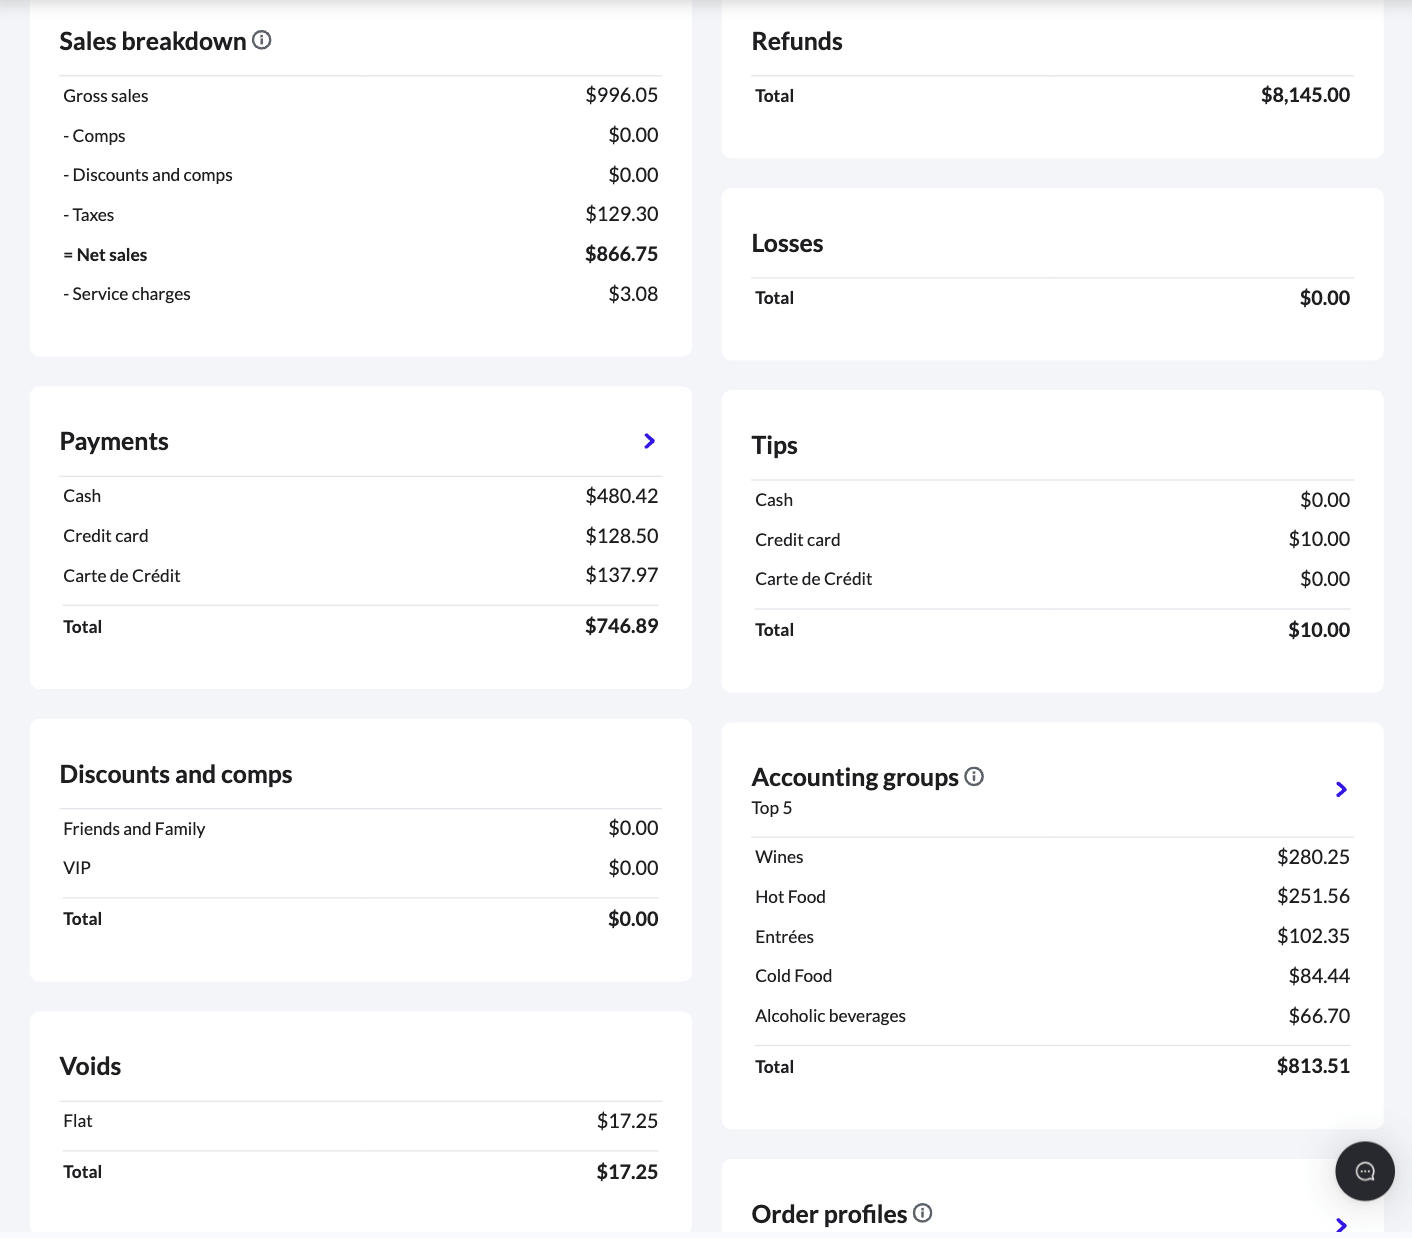Select the help icon next to Accounting groups
The image size is (1412, 1238).
(x=974, y=776)
